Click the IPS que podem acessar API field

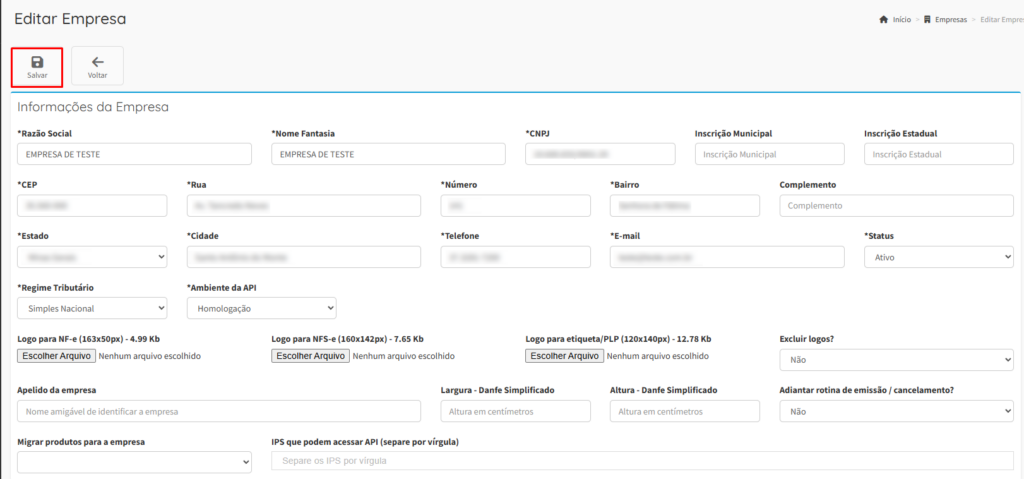[x=642, y=461]
